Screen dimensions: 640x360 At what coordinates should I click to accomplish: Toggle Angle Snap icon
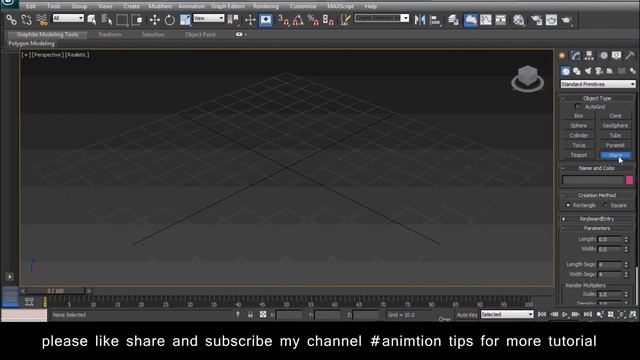coord(298,20)
